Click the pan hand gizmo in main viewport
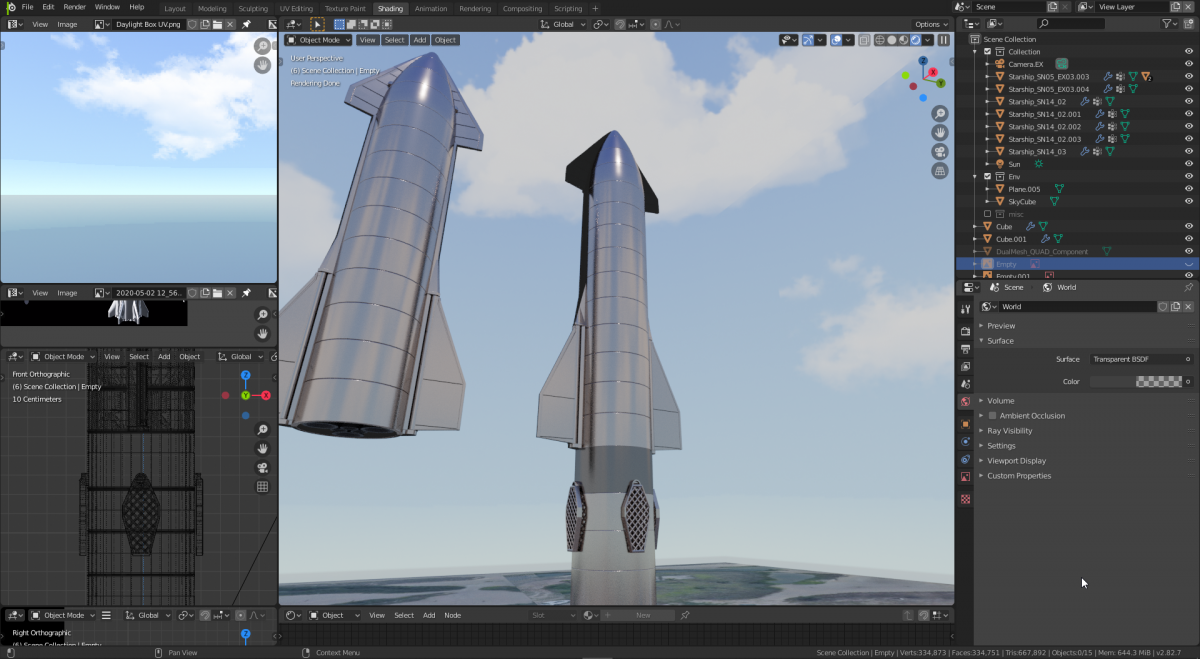The image size is (1200, 659). [x=940, y=133]
